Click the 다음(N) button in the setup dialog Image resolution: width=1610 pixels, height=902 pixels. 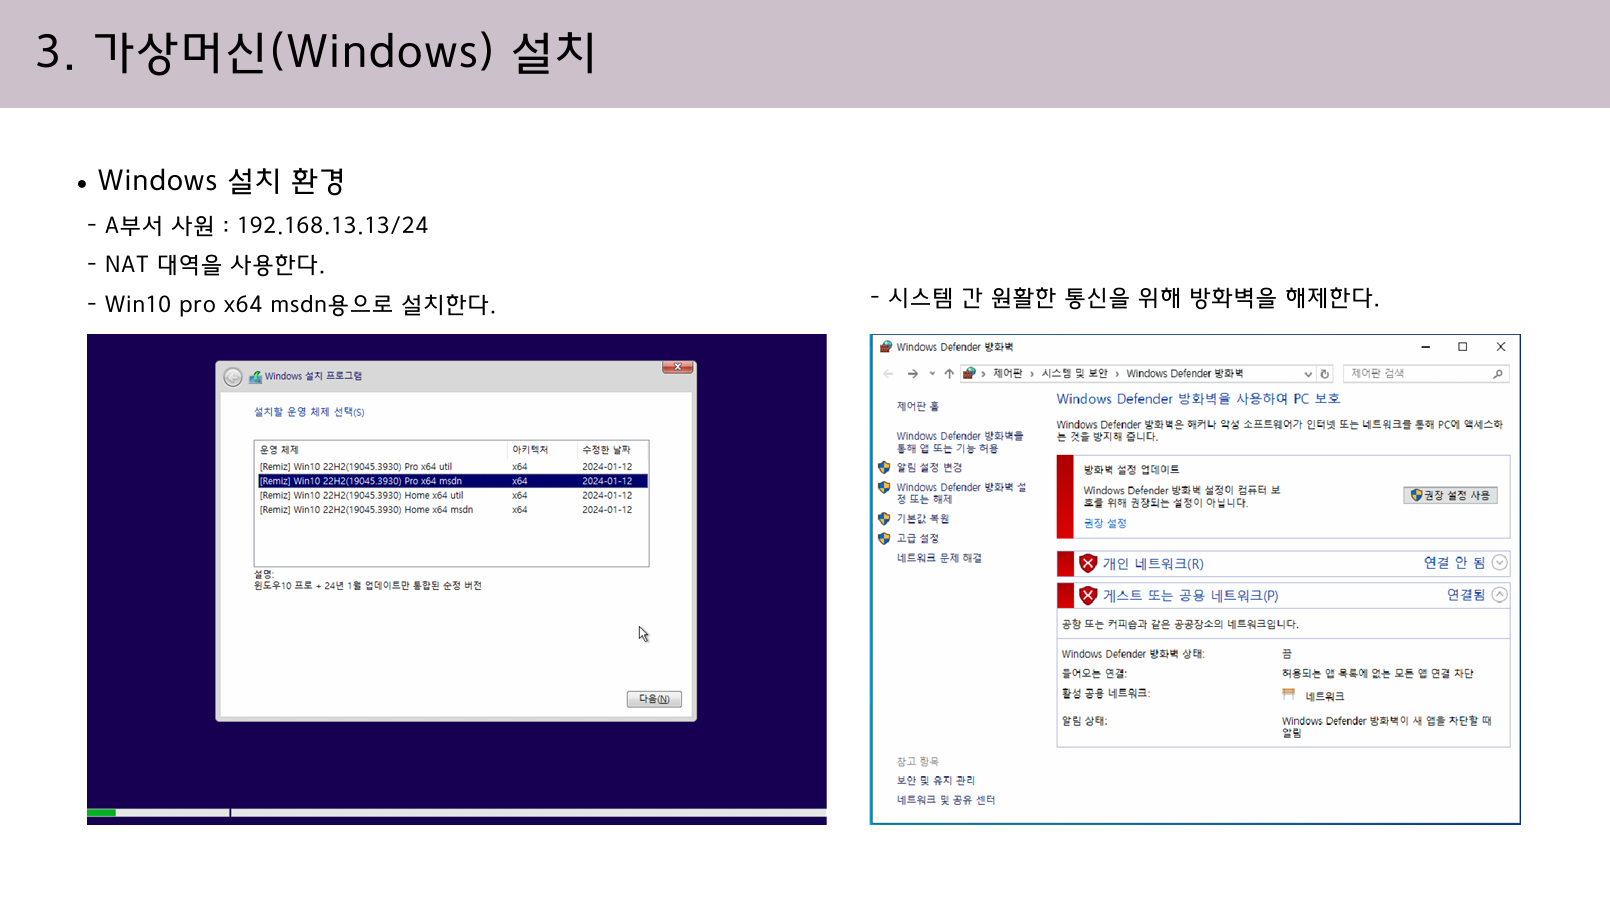[x=654, y=699]
